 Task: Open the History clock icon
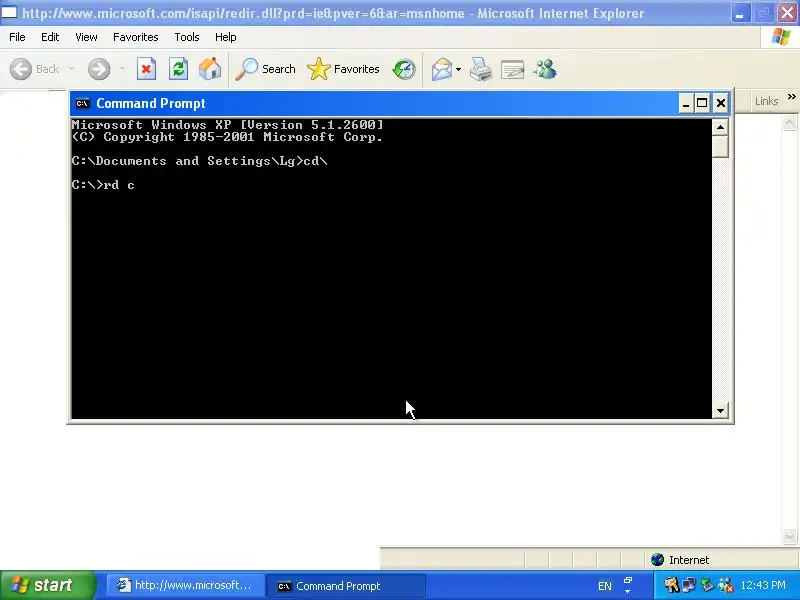(x=404, y=69)
